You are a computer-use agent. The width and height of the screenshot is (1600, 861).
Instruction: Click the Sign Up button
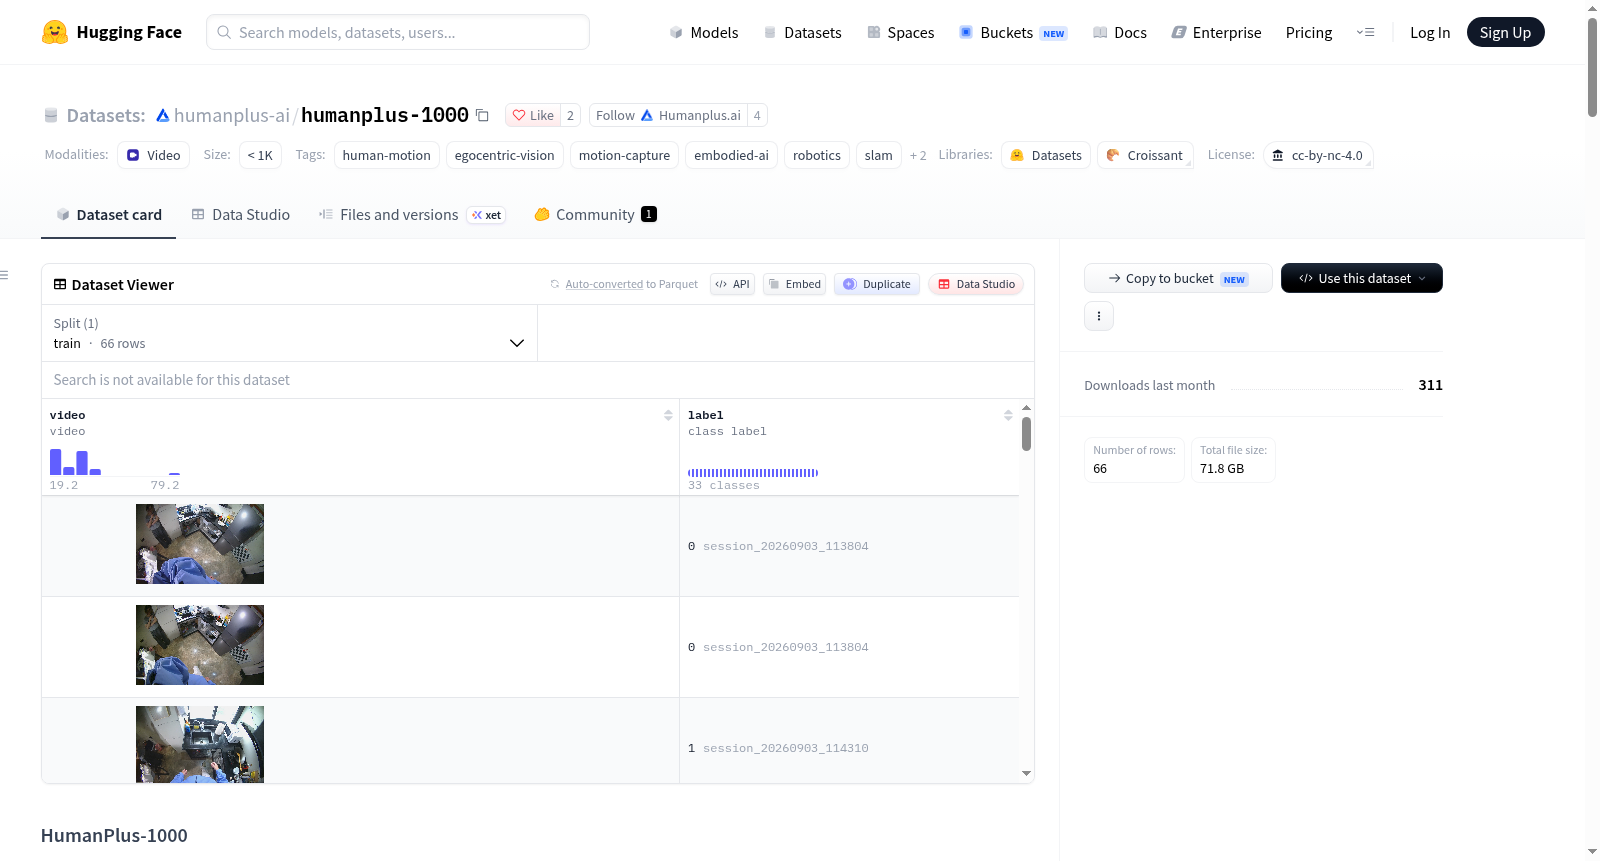tap(1505, 32)
